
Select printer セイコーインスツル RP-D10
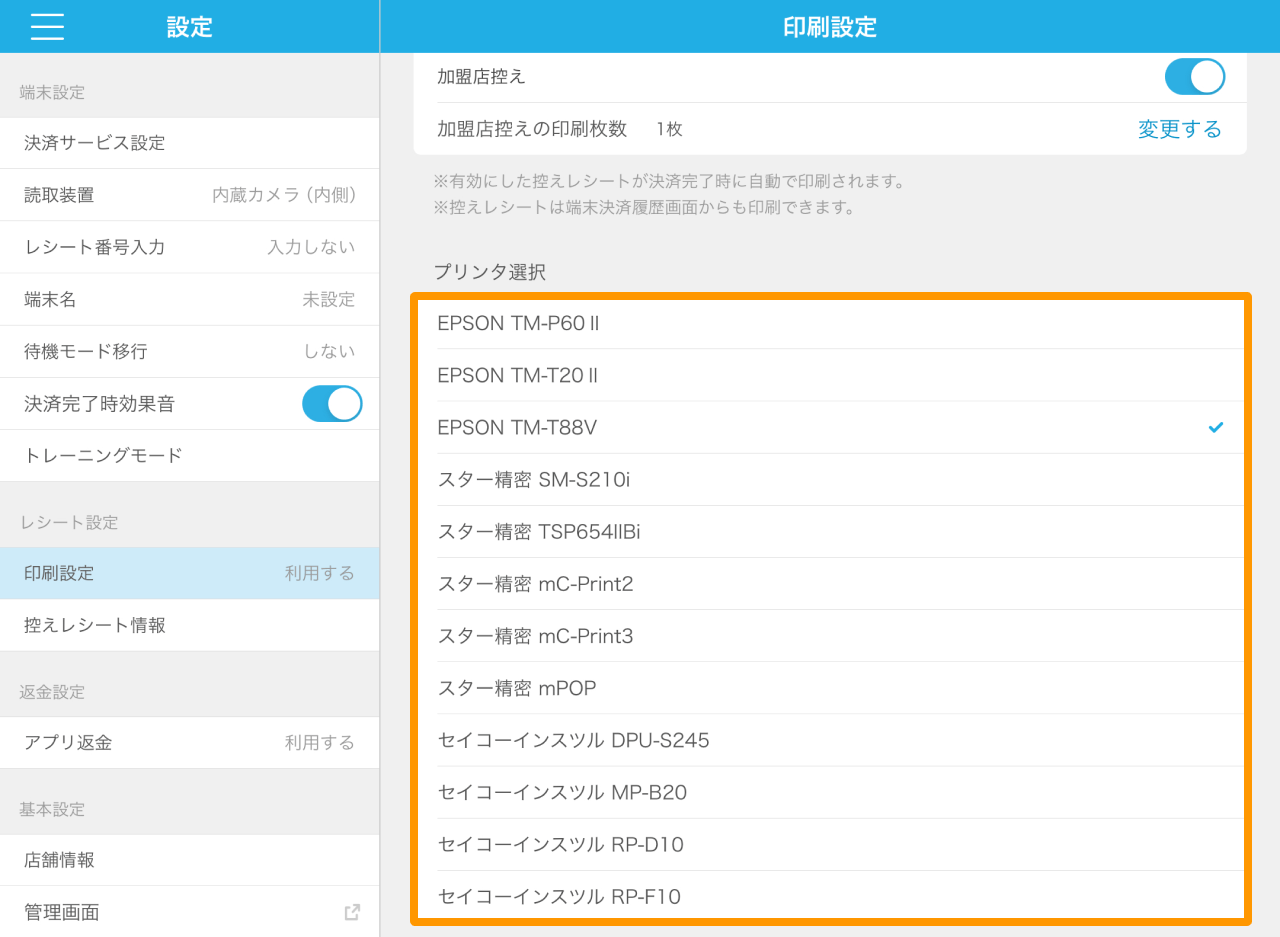point(830,844)
